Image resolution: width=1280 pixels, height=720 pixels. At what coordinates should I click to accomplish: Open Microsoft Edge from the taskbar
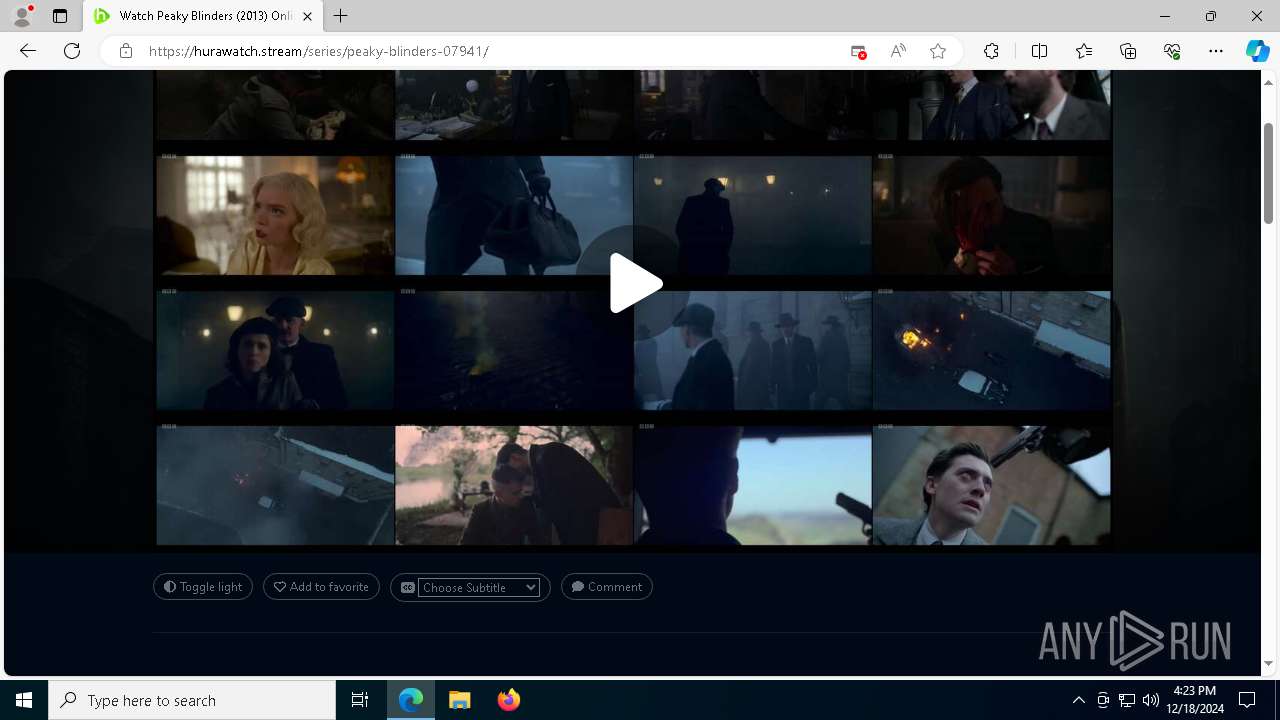tap(411, 700)
